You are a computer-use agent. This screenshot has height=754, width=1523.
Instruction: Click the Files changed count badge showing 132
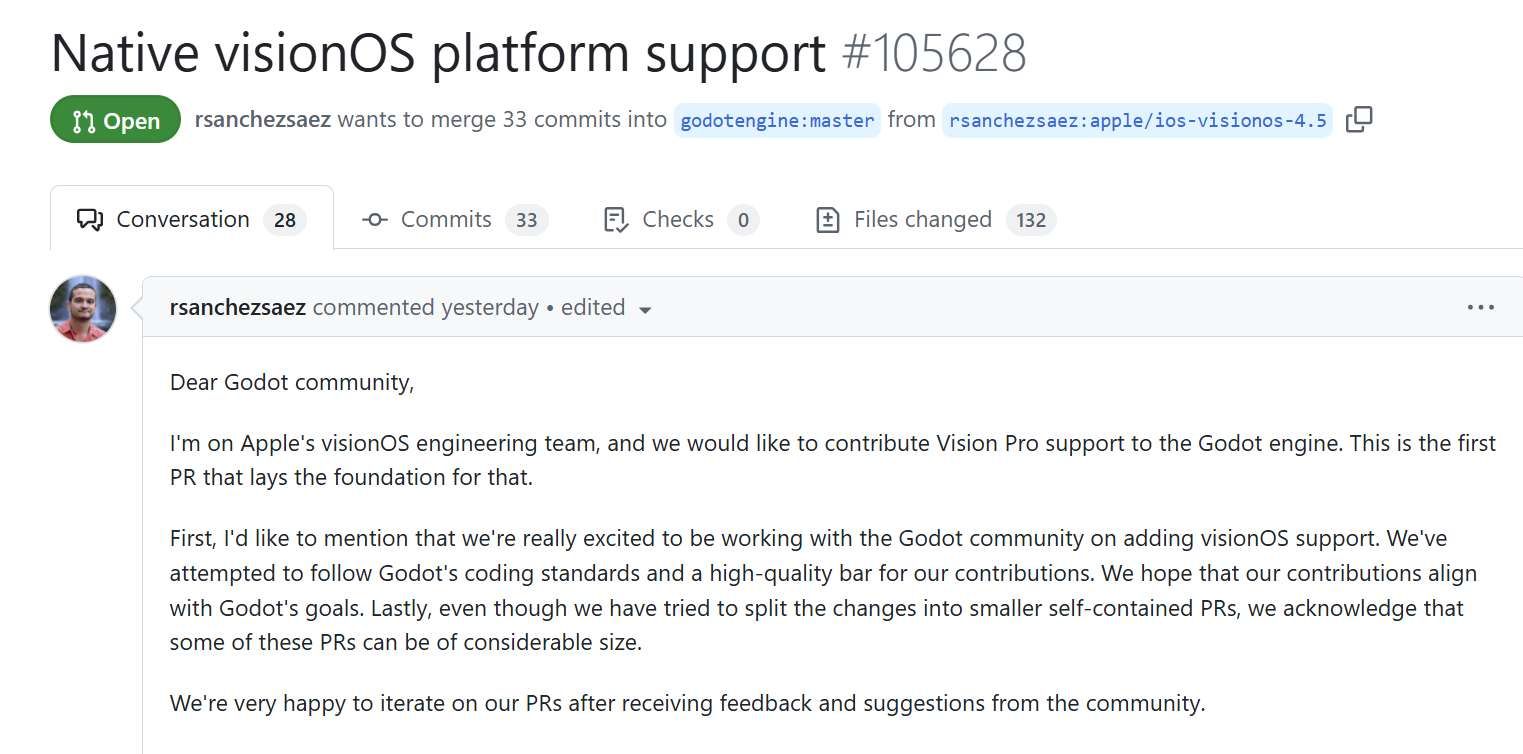(x=1030, y=219)
